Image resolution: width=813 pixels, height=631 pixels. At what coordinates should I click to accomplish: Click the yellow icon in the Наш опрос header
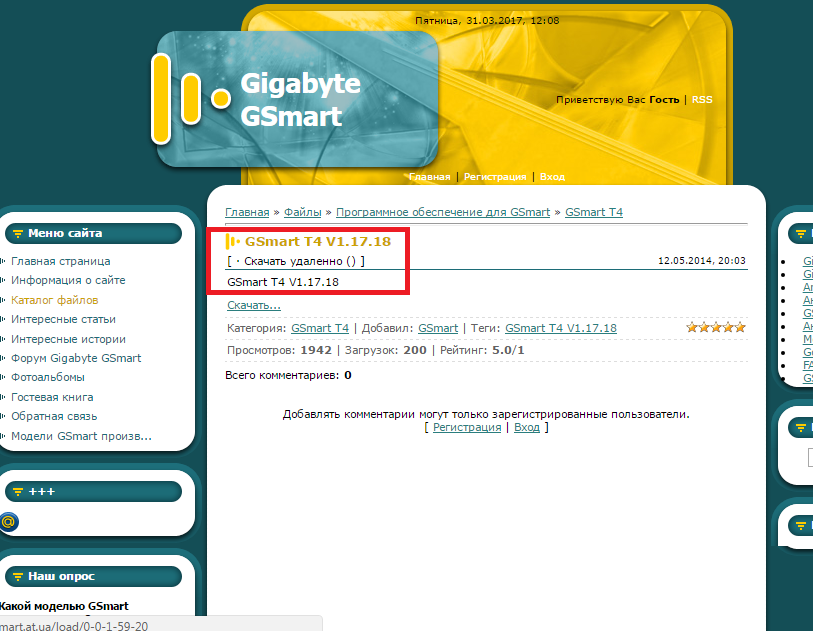(x=17, y=577)
